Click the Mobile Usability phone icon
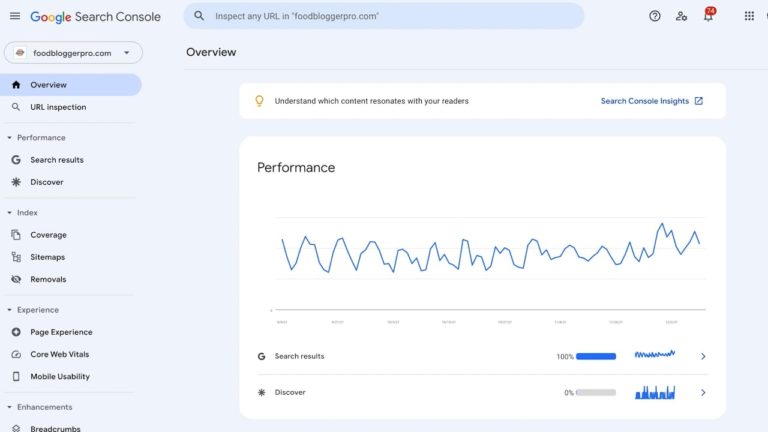The height and width of the screenshot is (432, 768). (x=16, y=376)
